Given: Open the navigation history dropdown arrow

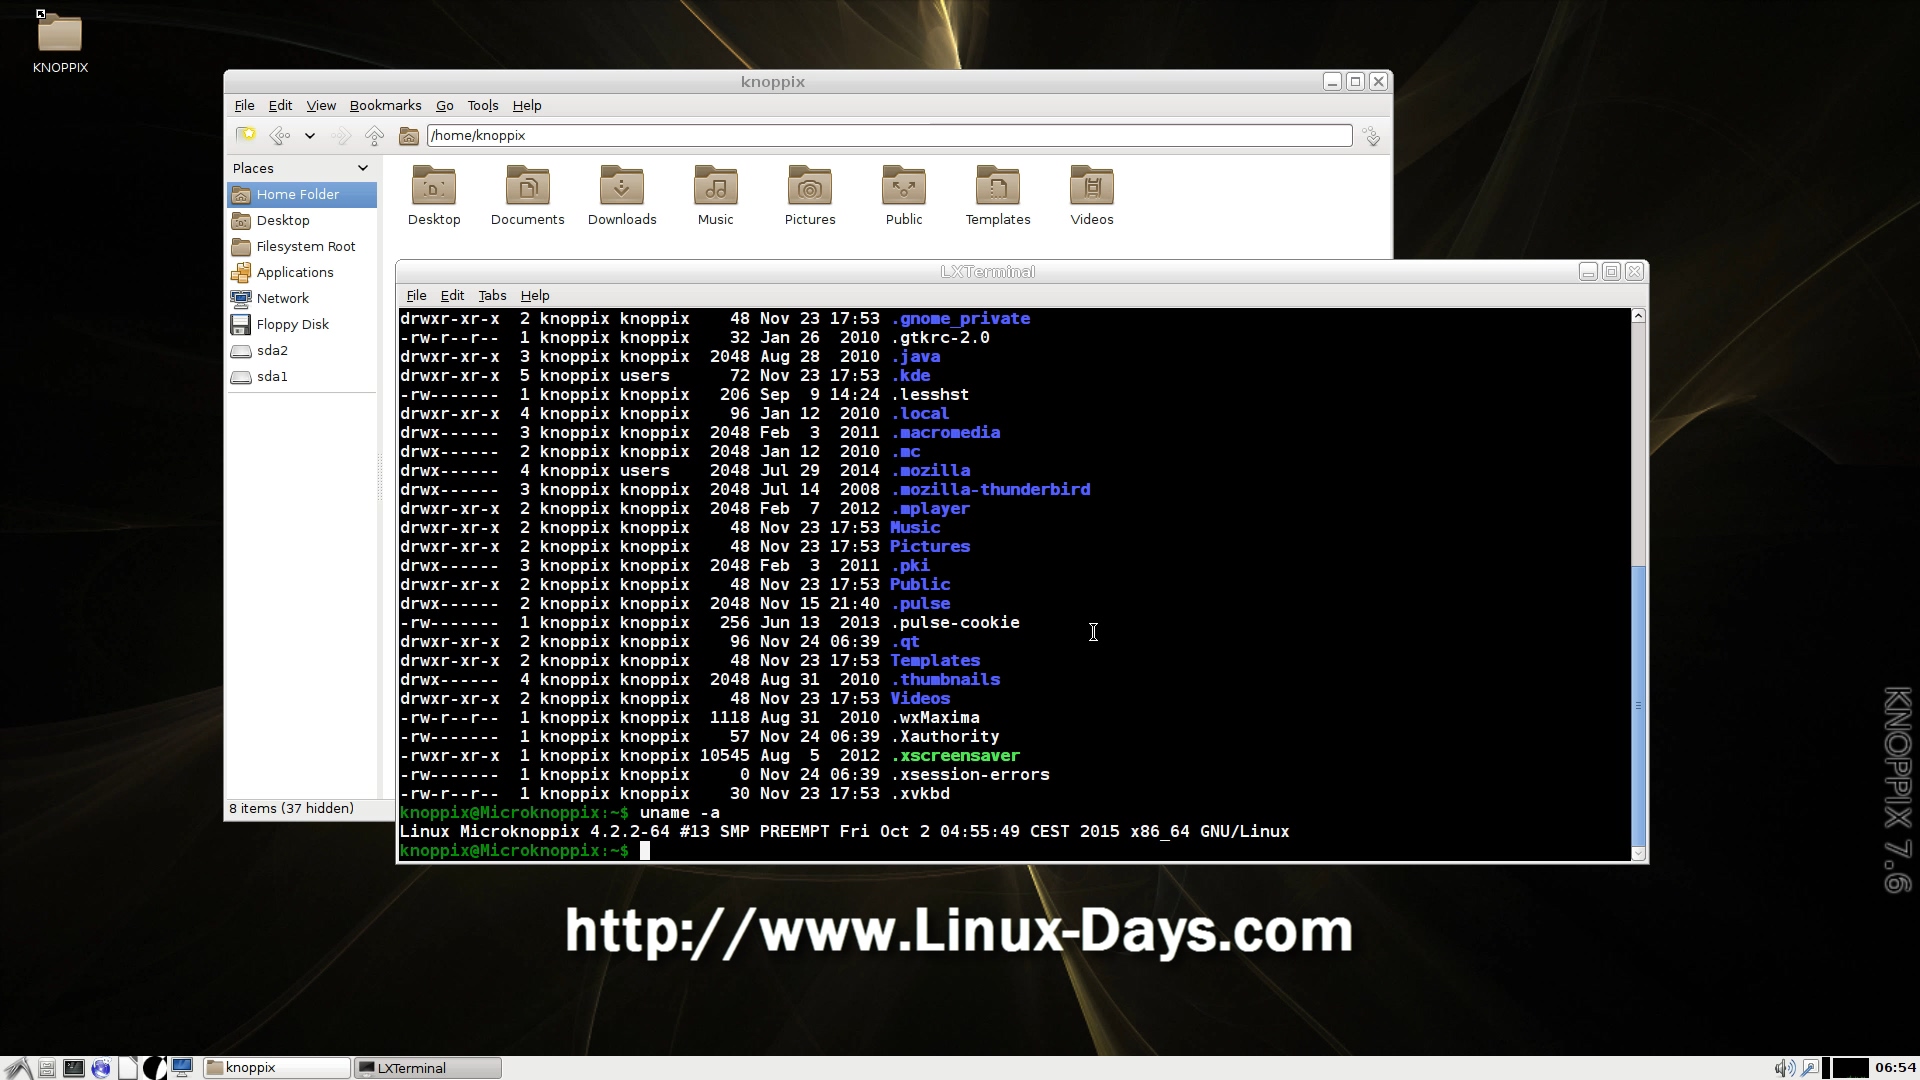Looking at the screenshot, I should [x=310, y=136].
